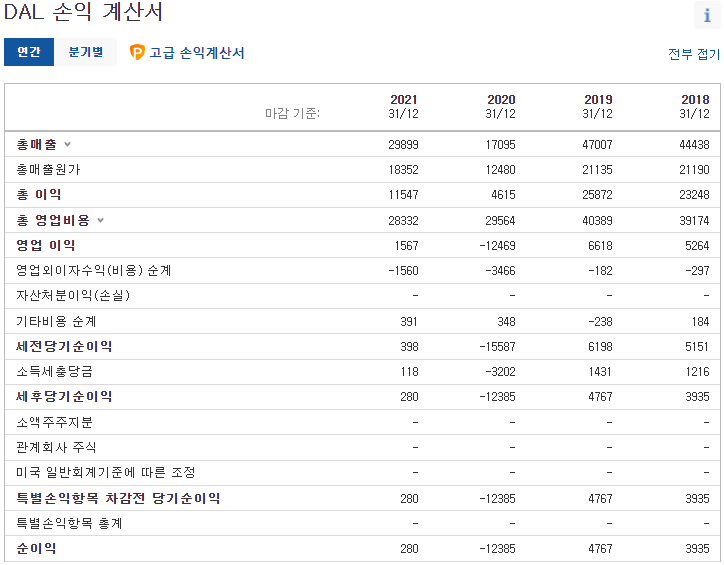Viewport: 724px width, 565px height.
Task: Click gross profit value 11547
Action: tap(403, 195)
